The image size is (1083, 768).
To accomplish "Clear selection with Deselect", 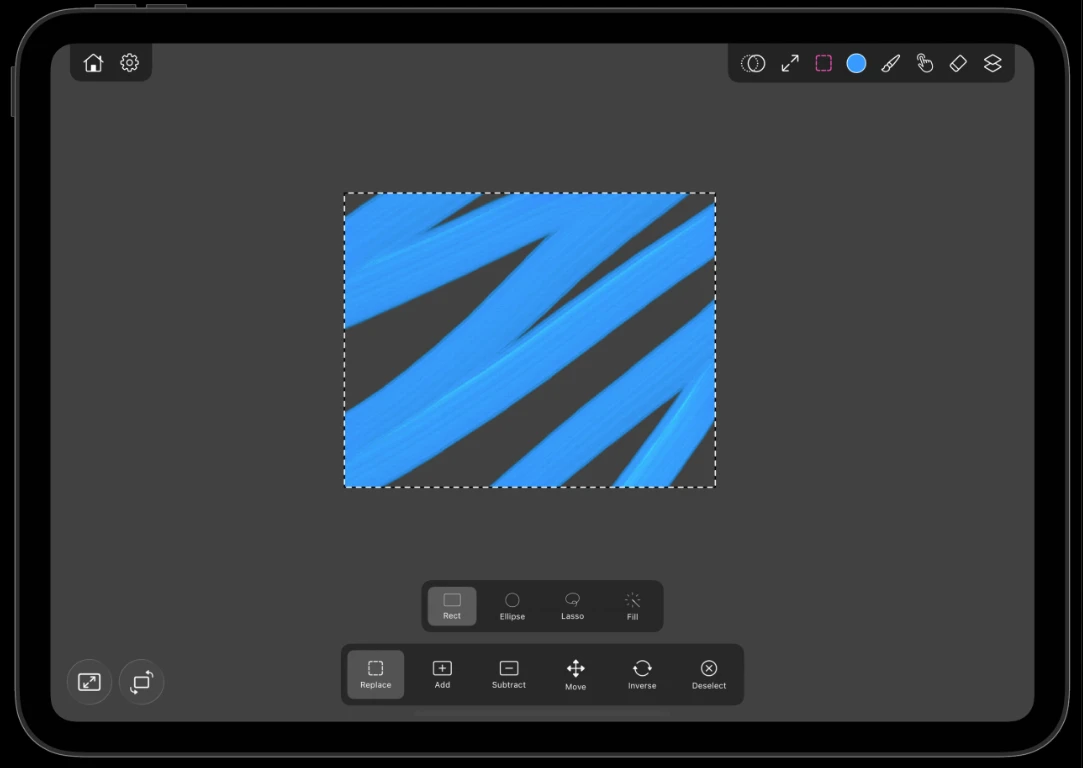I will [709, 674].
